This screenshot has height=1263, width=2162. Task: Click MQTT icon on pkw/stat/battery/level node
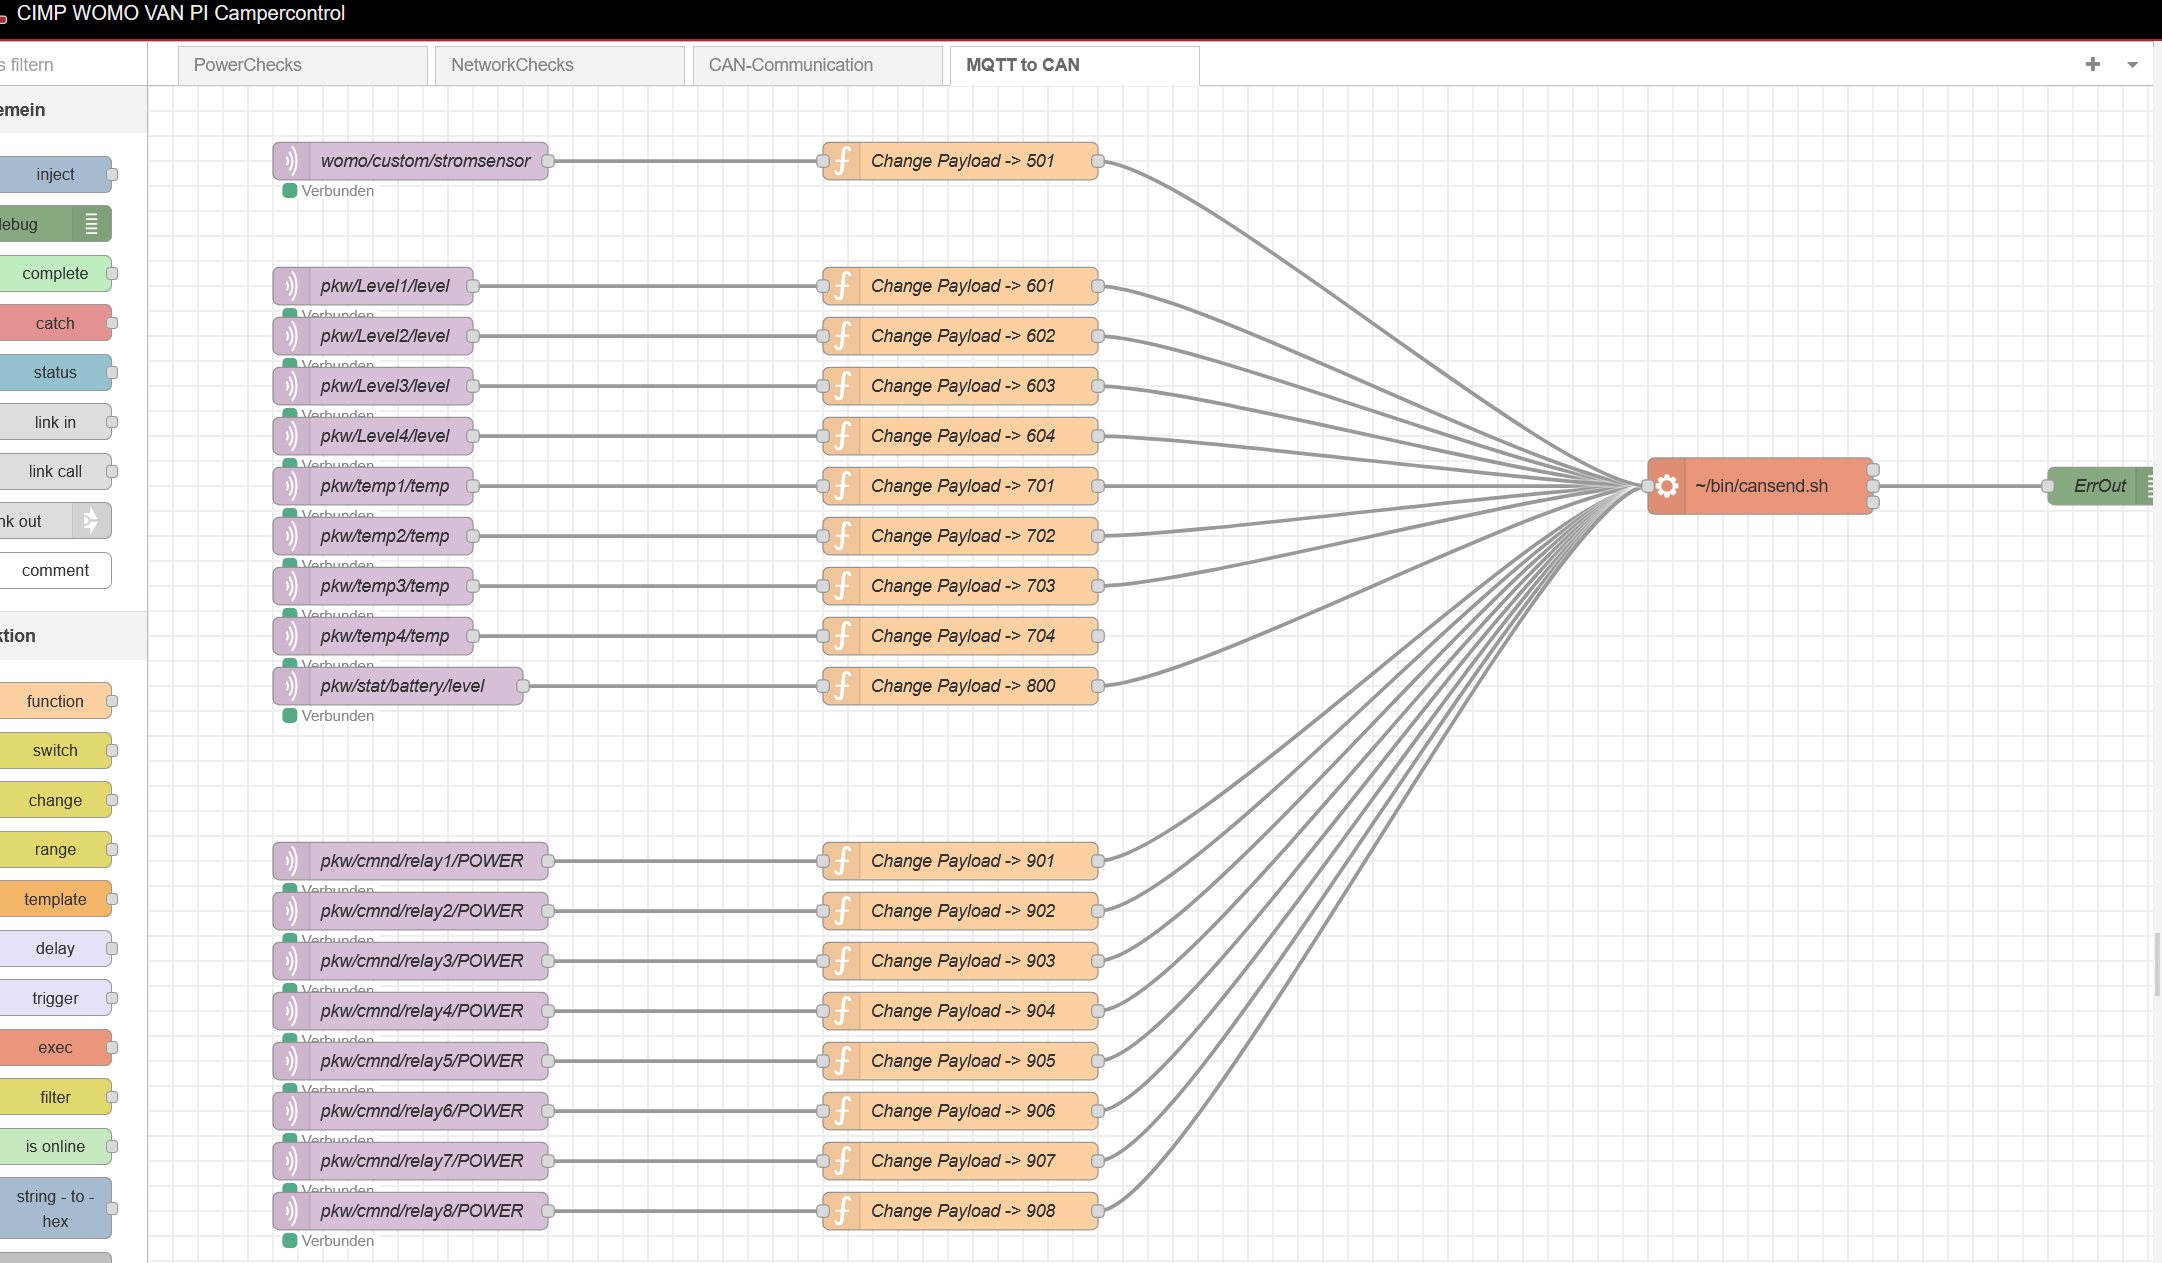291,686
